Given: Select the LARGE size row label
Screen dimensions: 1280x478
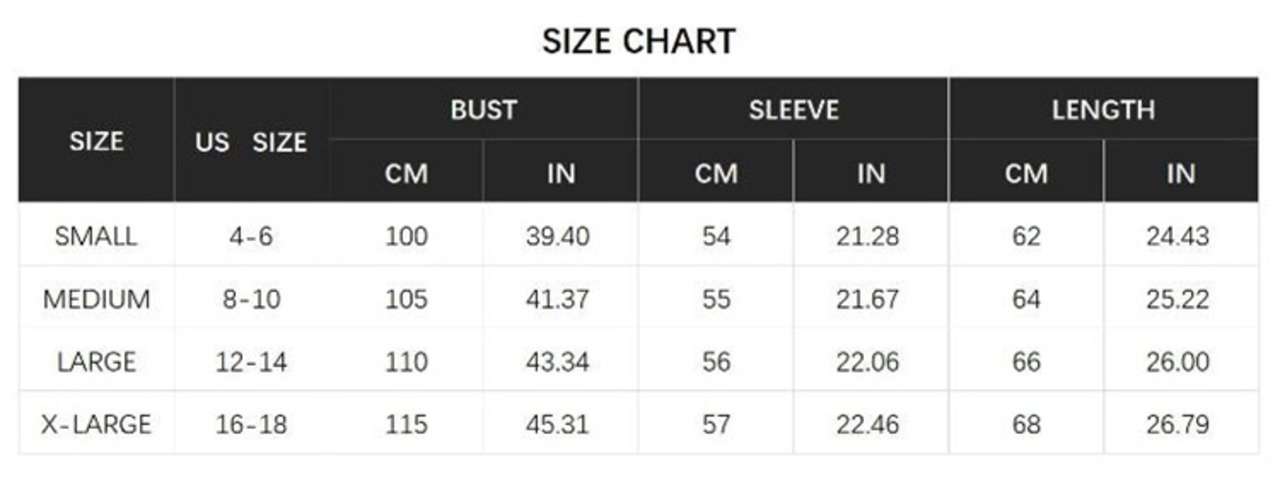Looking at the screenshot, I should click(96, 361).
